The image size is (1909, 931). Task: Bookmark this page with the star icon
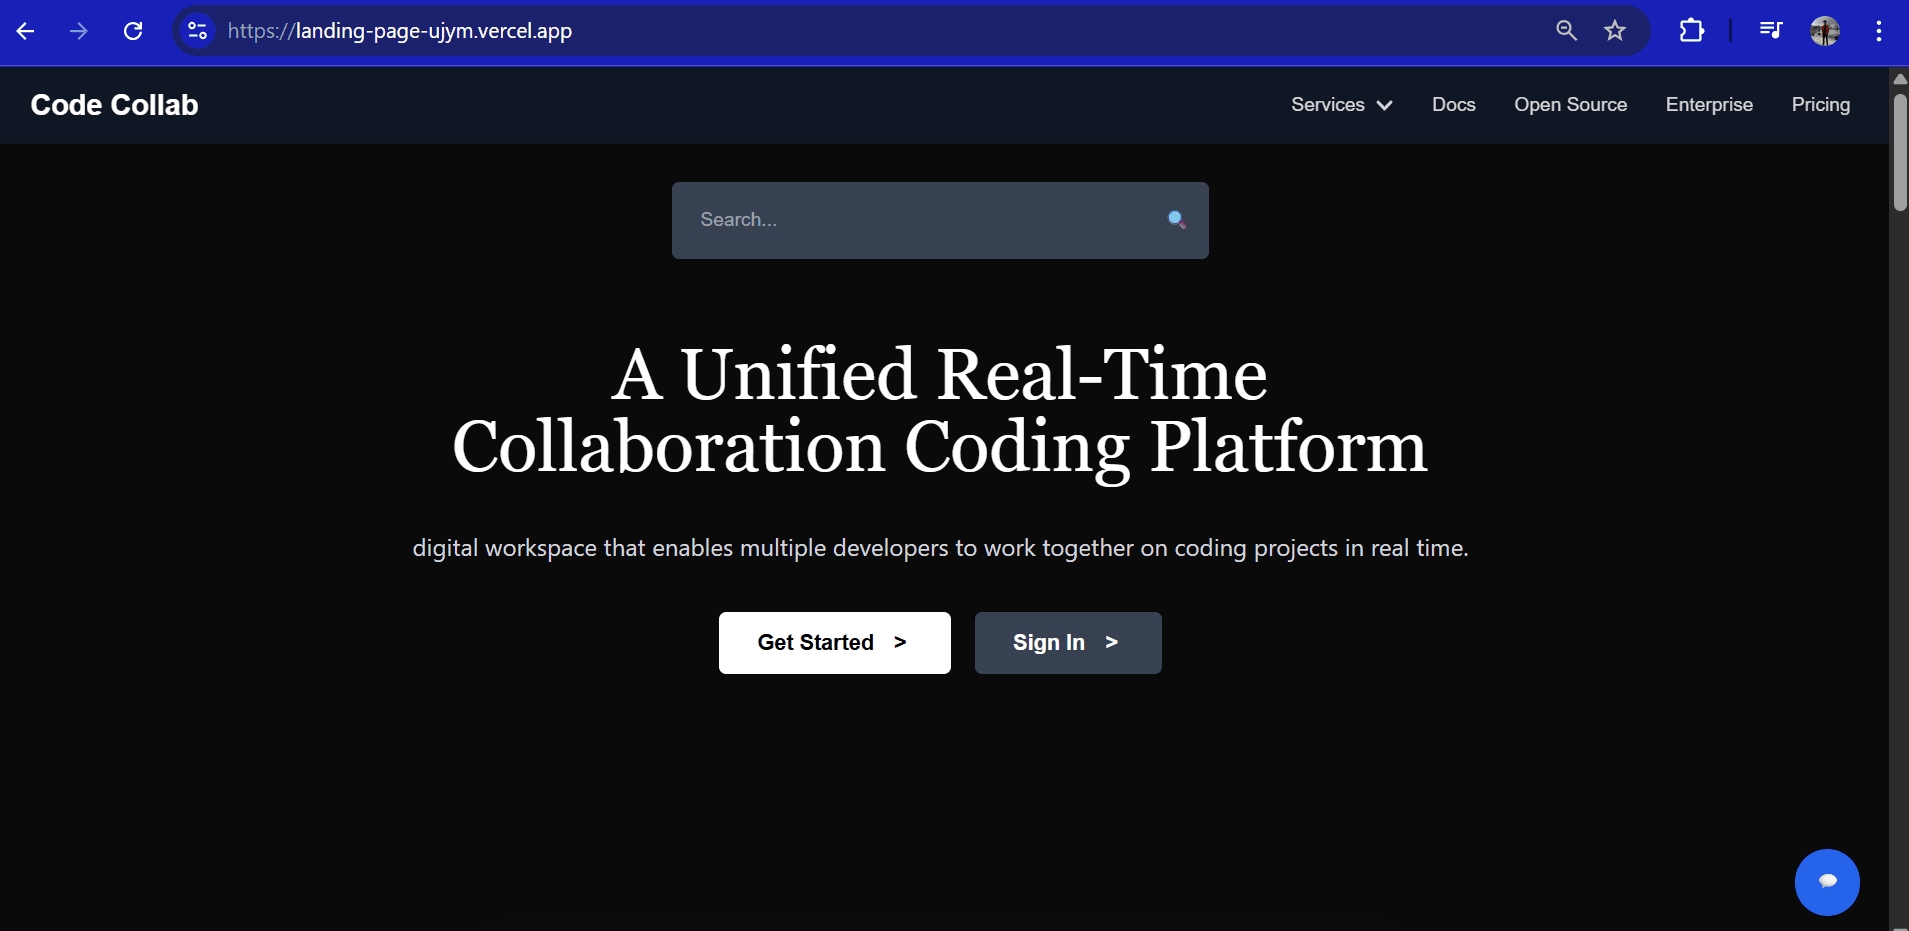(x=1615, y=31)
